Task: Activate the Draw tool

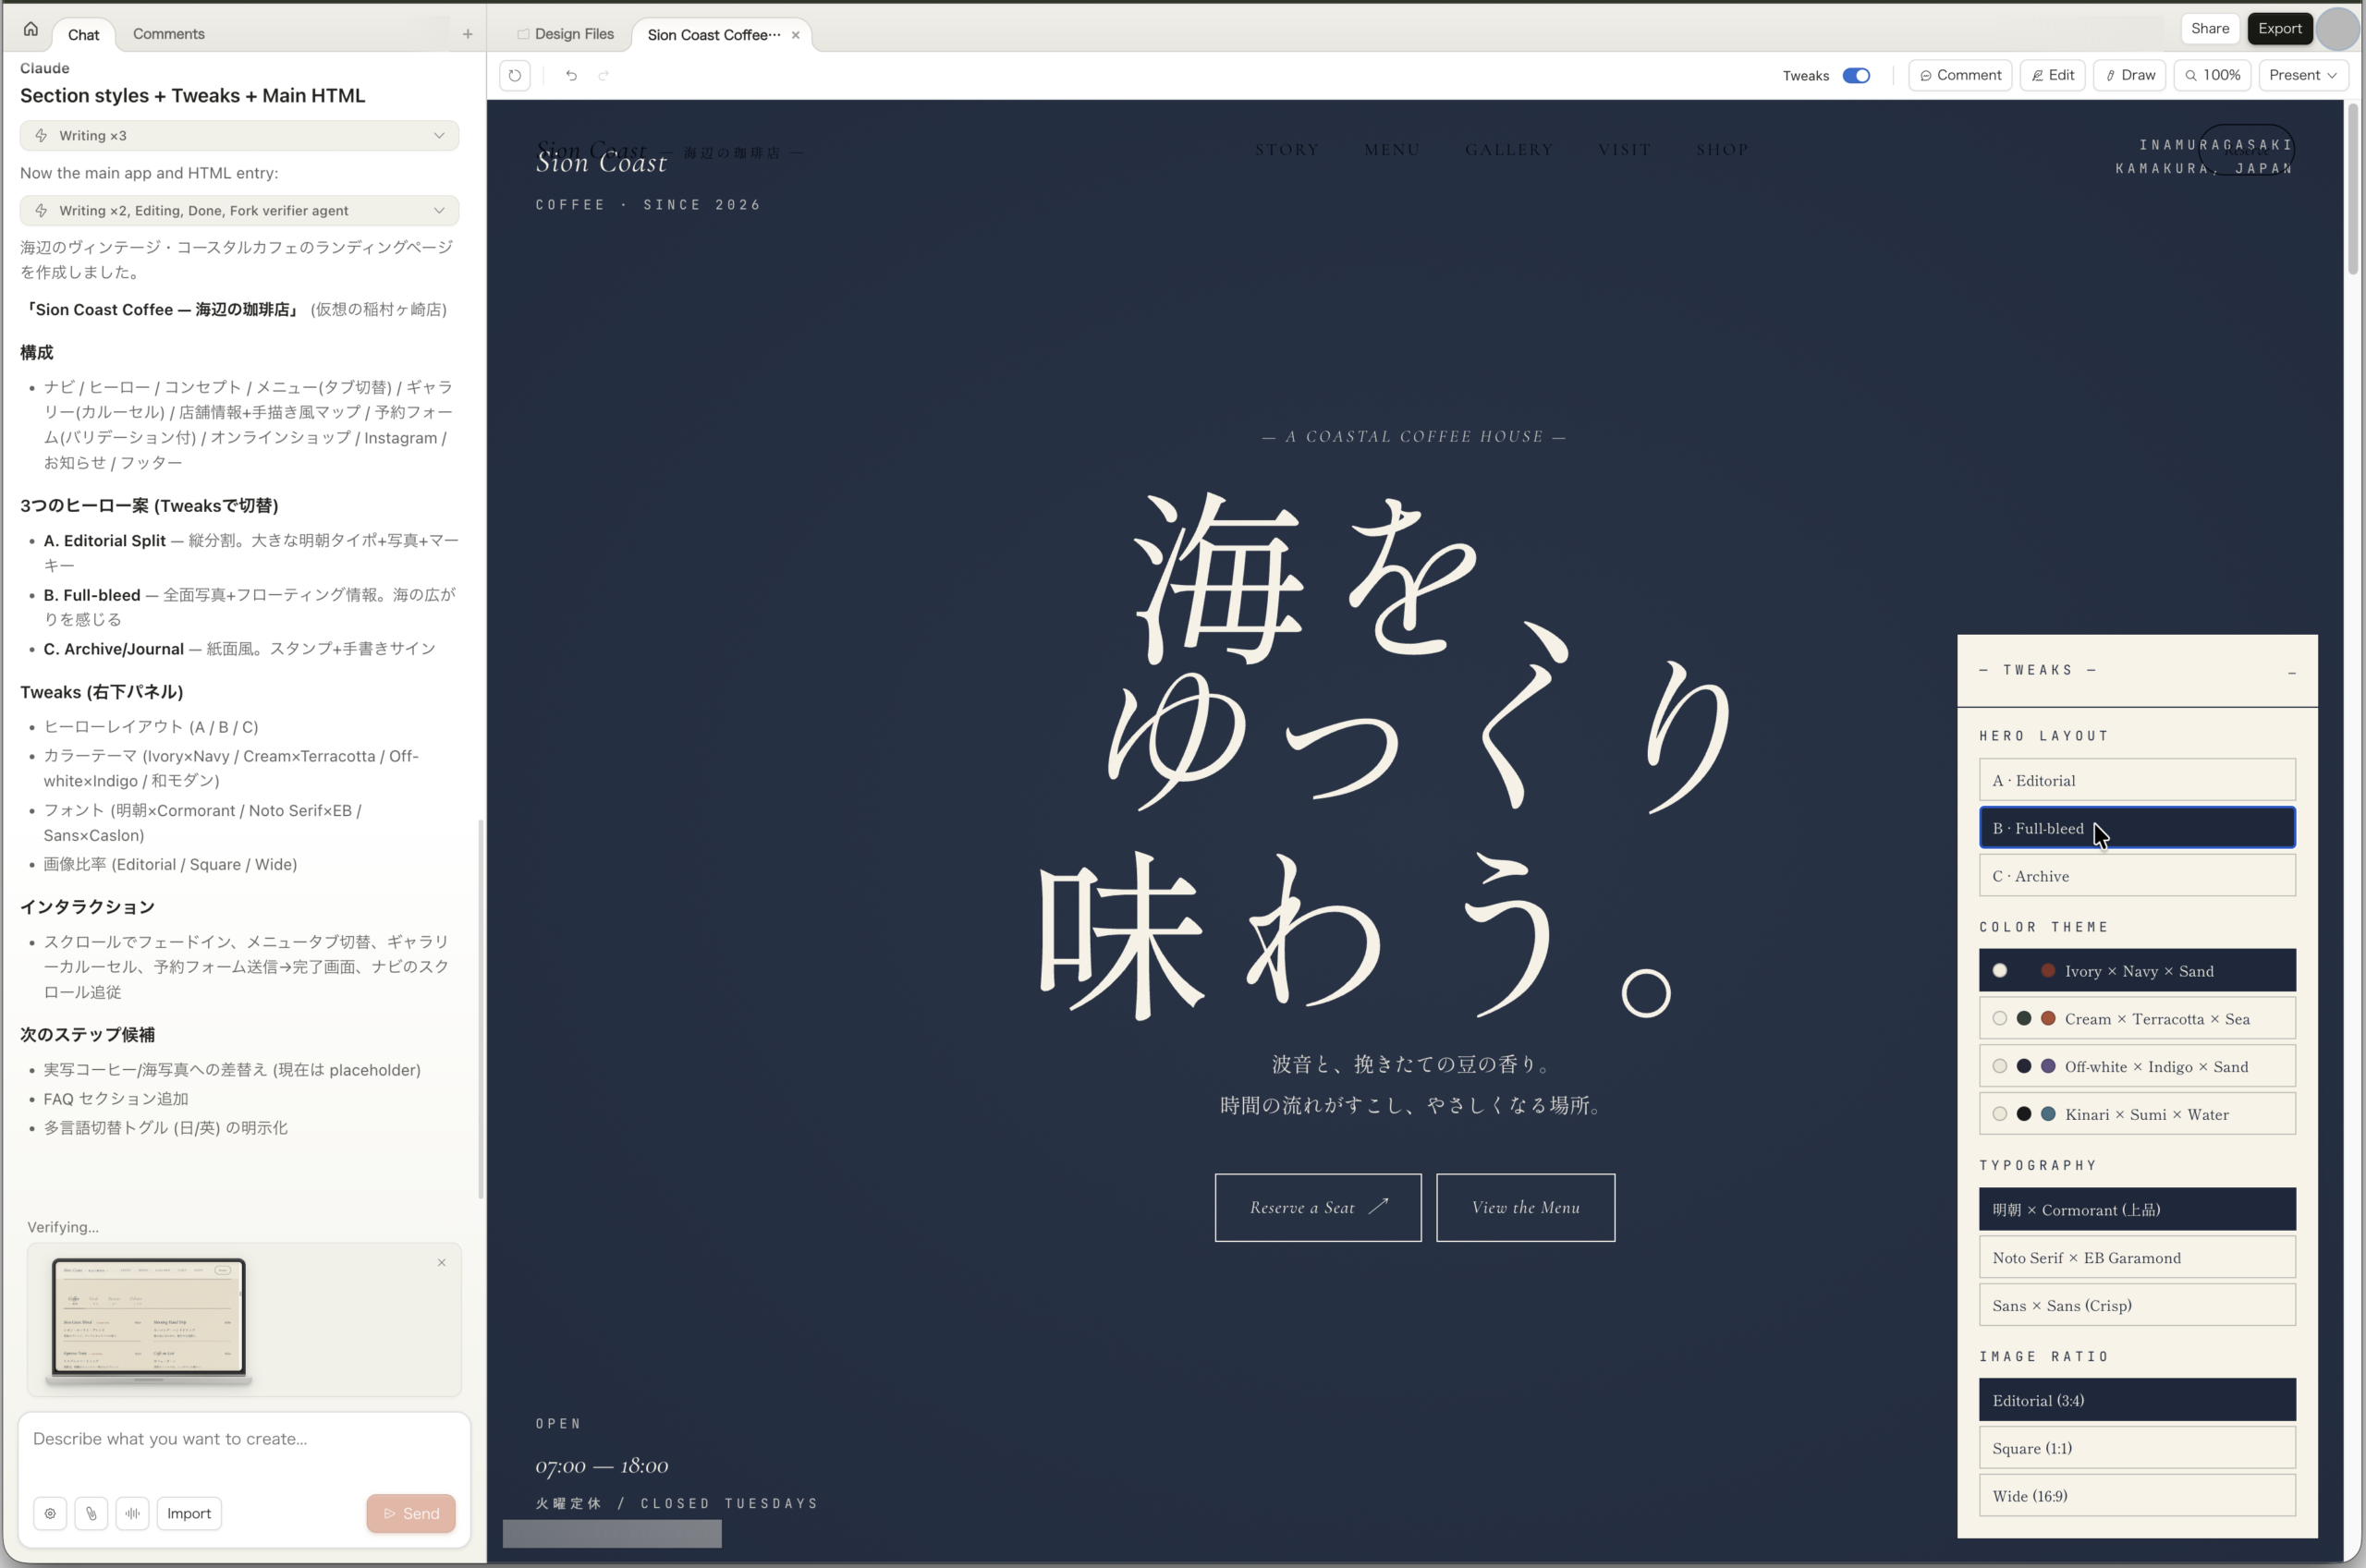Action: click(x=2129, y=75)
